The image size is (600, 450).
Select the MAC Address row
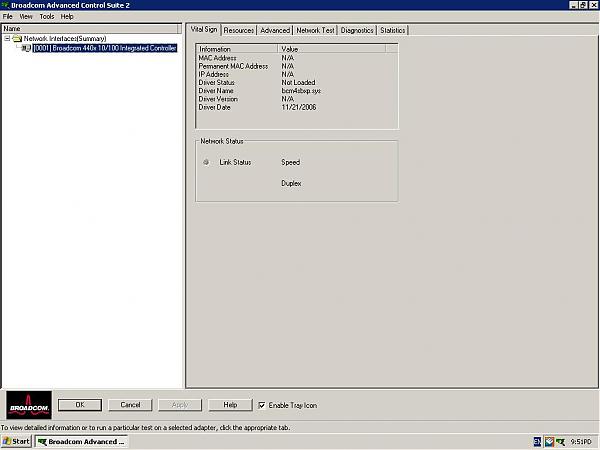pyautogui.click(x=297, y=58)
